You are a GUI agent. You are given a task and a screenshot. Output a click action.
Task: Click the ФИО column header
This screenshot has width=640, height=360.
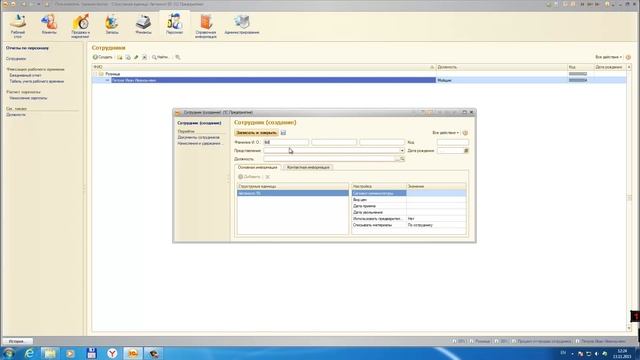[264, 67]
